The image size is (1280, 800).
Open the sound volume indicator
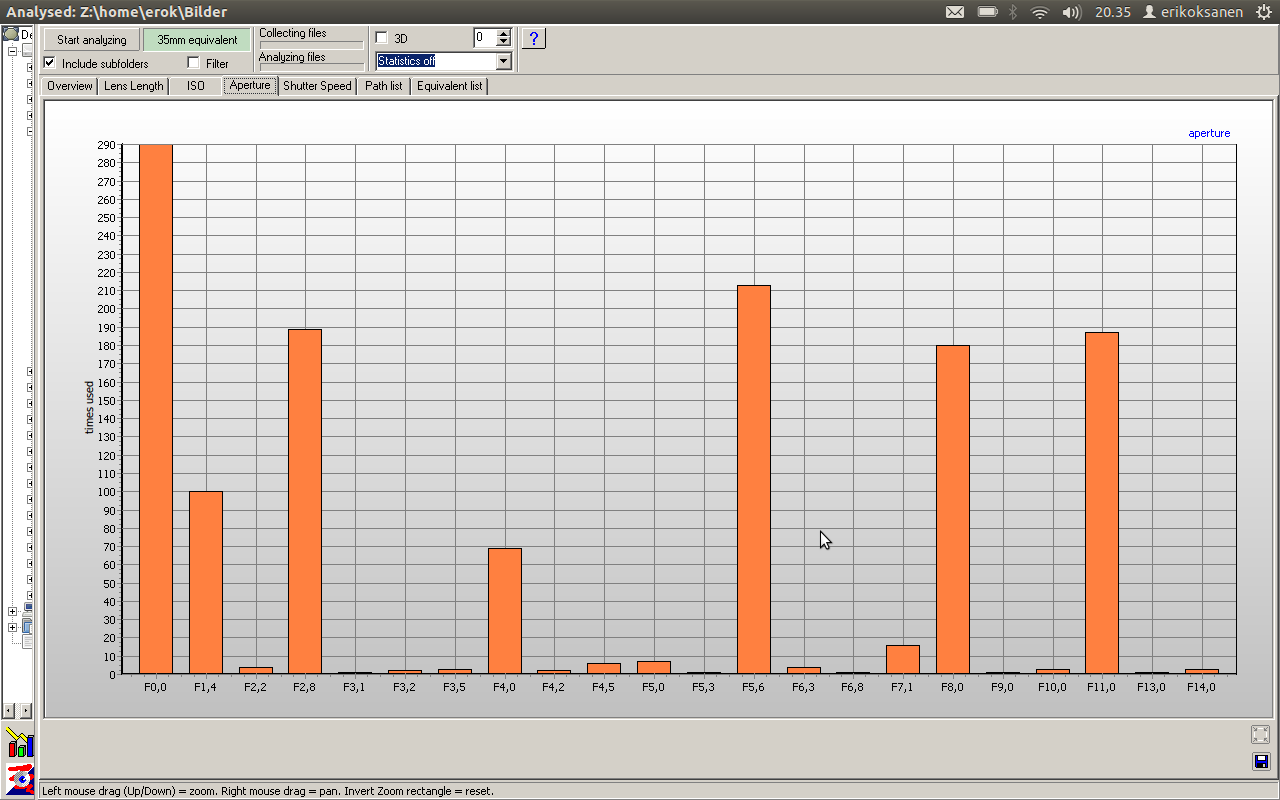(x=1072, y=12)
